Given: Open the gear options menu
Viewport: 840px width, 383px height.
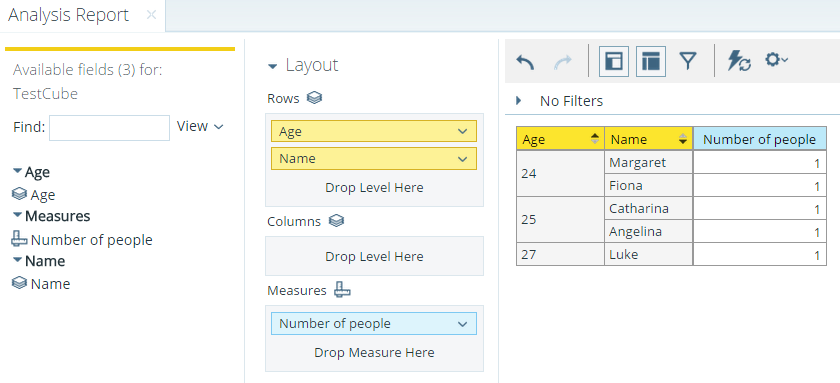Looking at the screenshot, I should 776,60.
